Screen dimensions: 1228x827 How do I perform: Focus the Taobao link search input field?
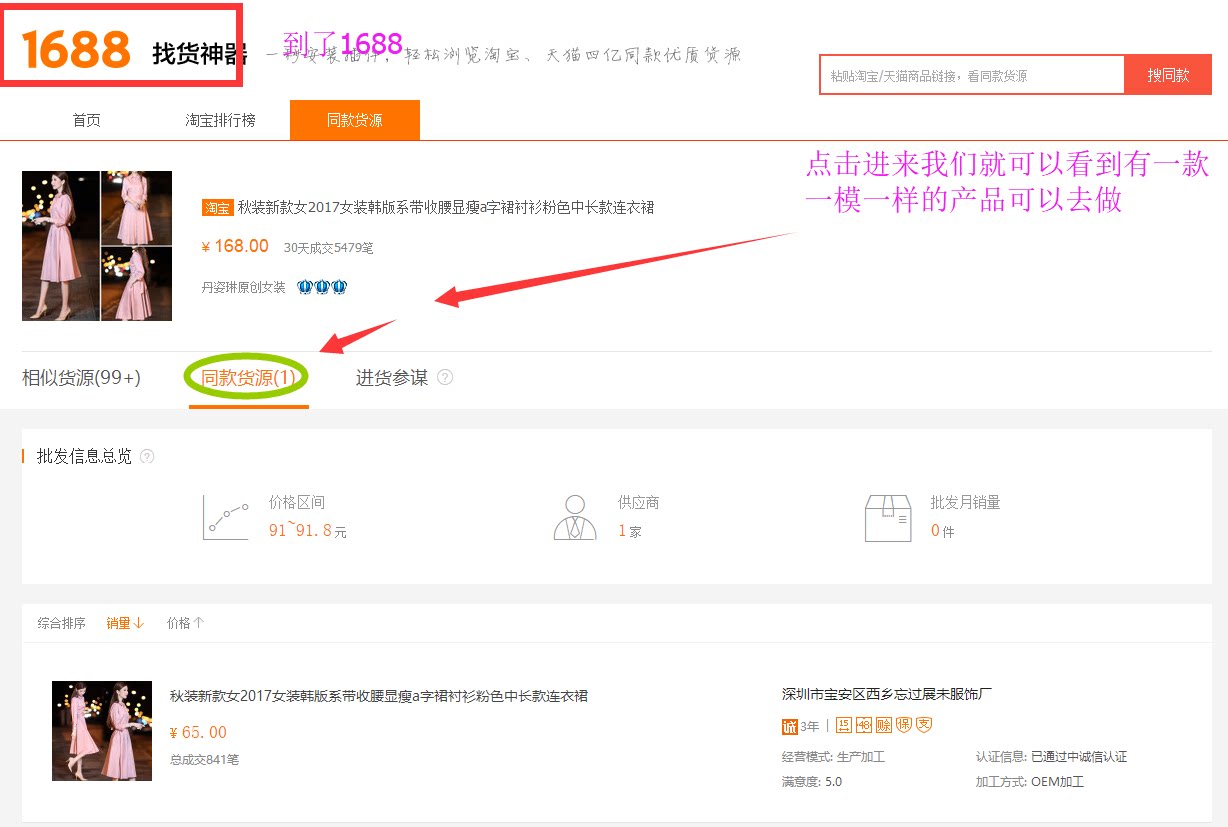tap(972, 75)
